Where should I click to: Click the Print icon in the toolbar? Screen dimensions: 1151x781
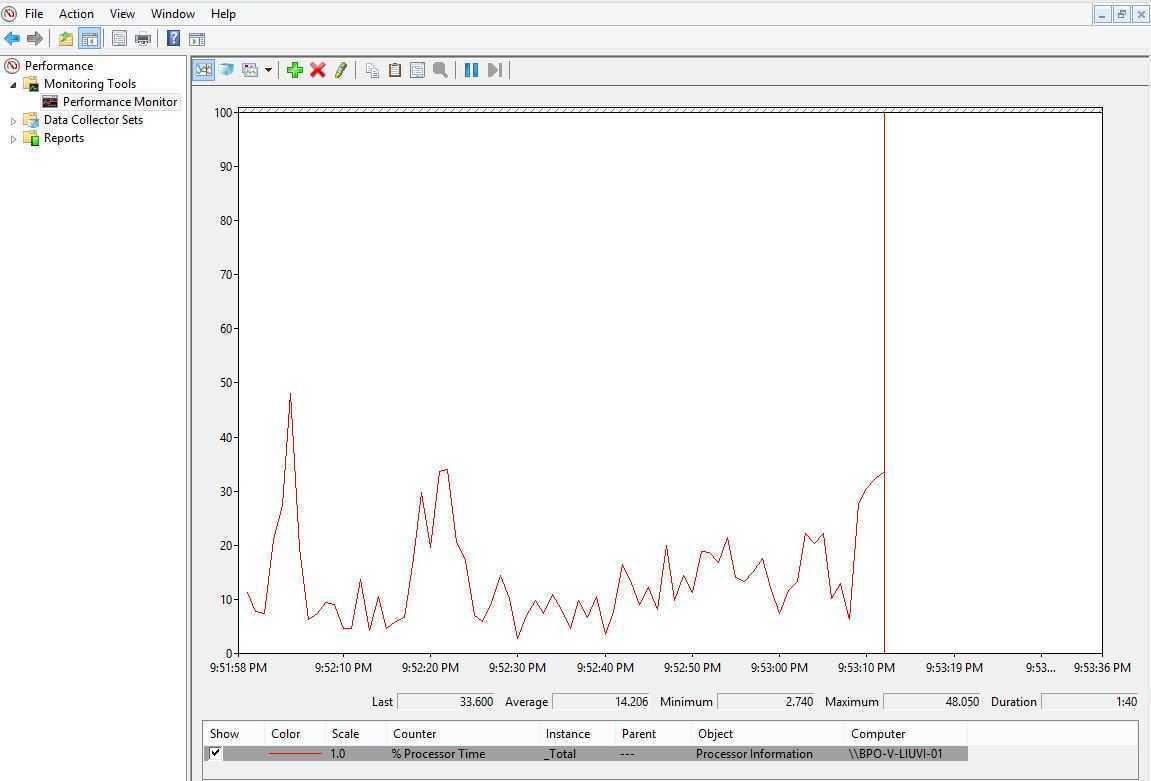pos(142,38)
